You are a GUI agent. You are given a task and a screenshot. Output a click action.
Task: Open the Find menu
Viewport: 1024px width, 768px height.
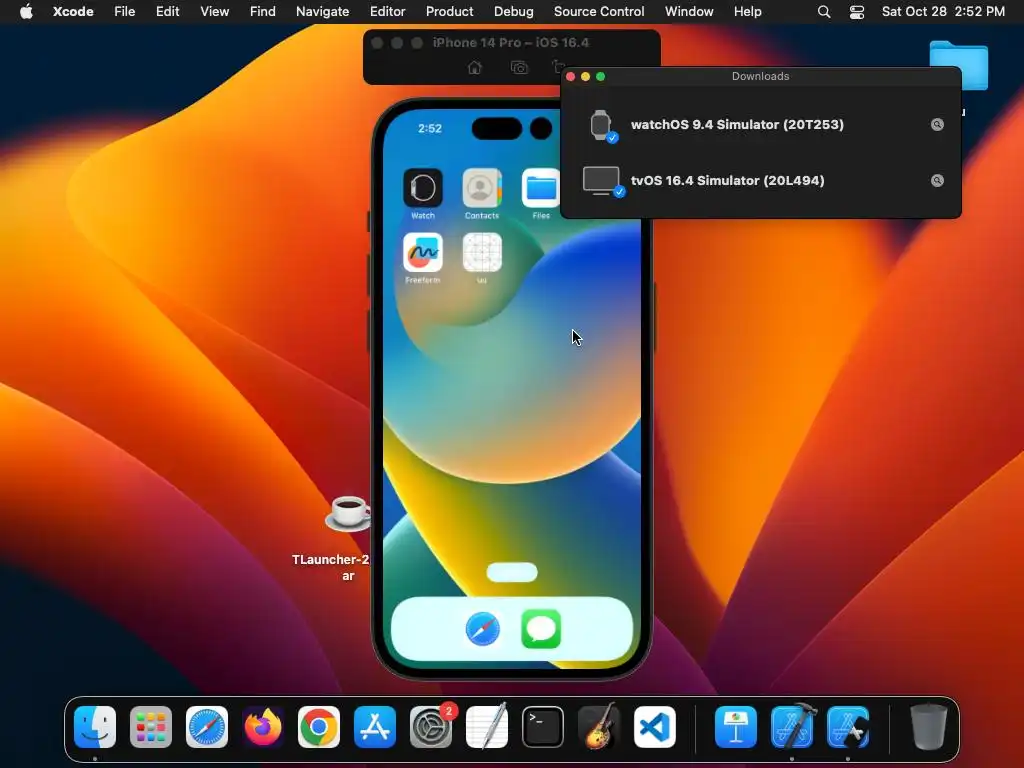263,11
